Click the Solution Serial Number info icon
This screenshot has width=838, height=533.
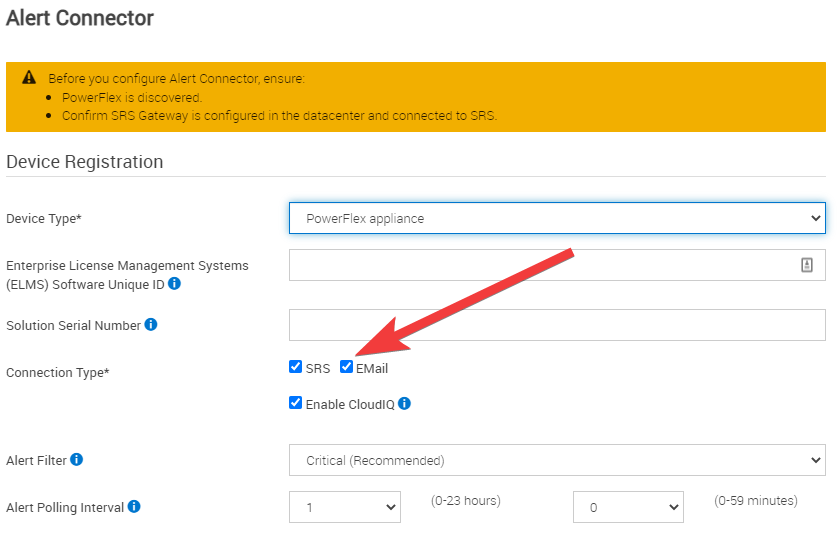151,325
